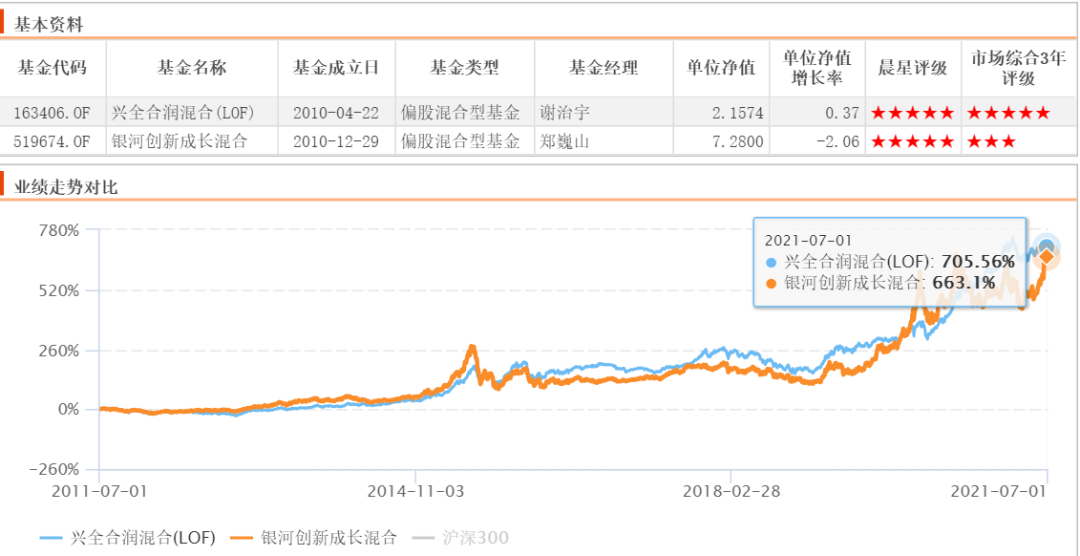This screenshot has height=556, width=1080.
Task: Click five-star 晨星 rating of 兴全合润混合
Action: [913, 112]
